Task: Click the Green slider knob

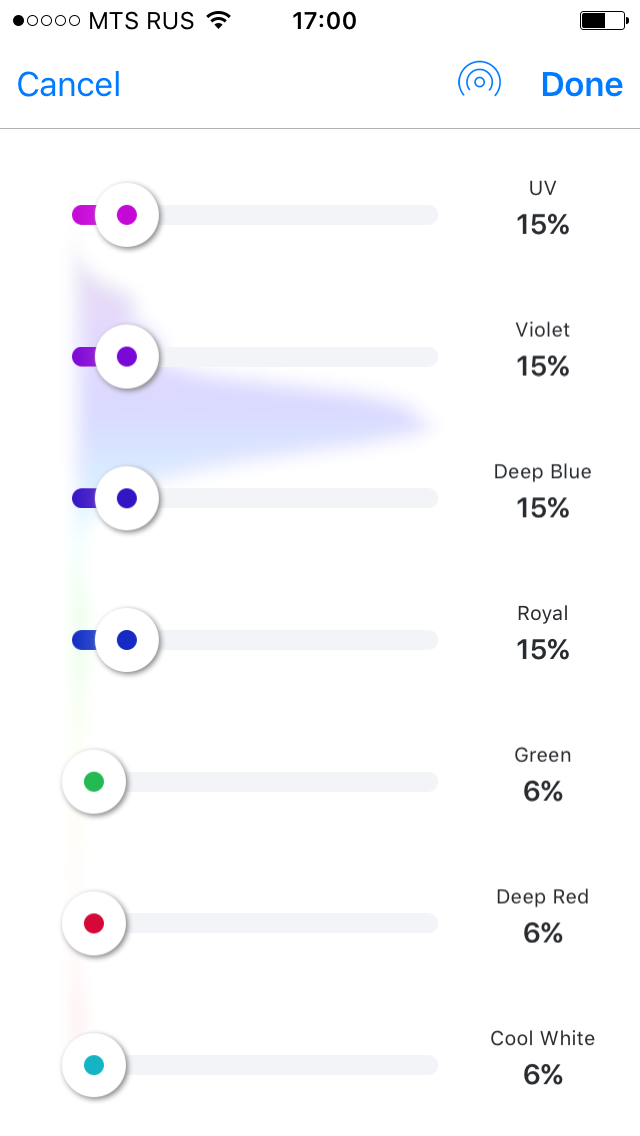Action: pos(94,782)
